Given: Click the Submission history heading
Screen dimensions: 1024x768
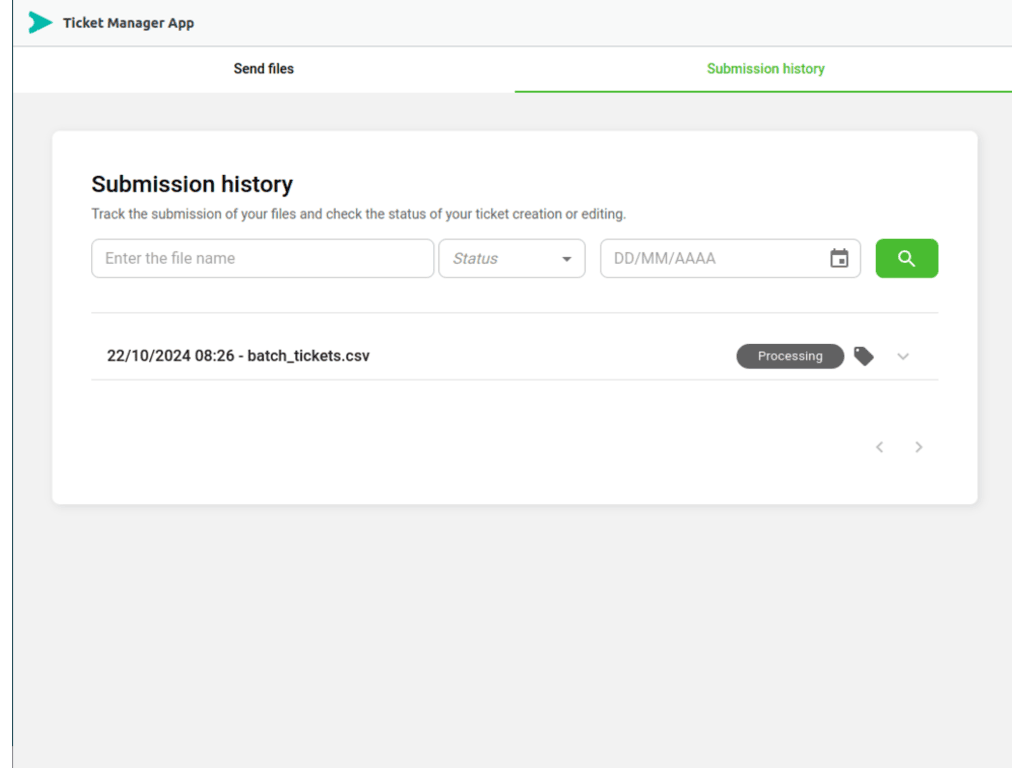Looking at the screenshot, I should point(192,184).
